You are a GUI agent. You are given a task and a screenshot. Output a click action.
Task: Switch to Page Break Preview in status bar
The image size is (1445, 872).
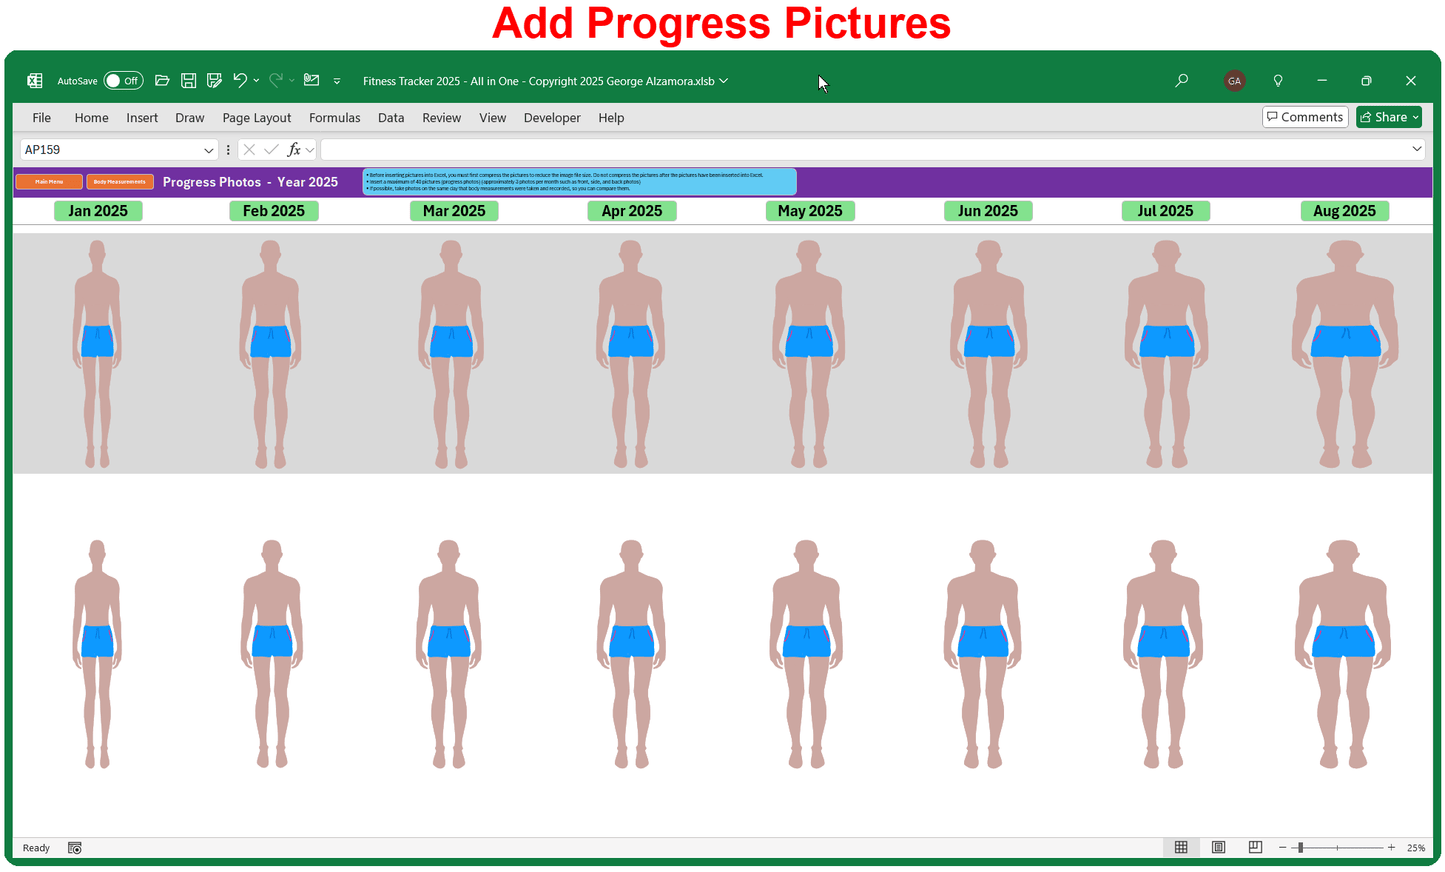[x=1255, y=848]
